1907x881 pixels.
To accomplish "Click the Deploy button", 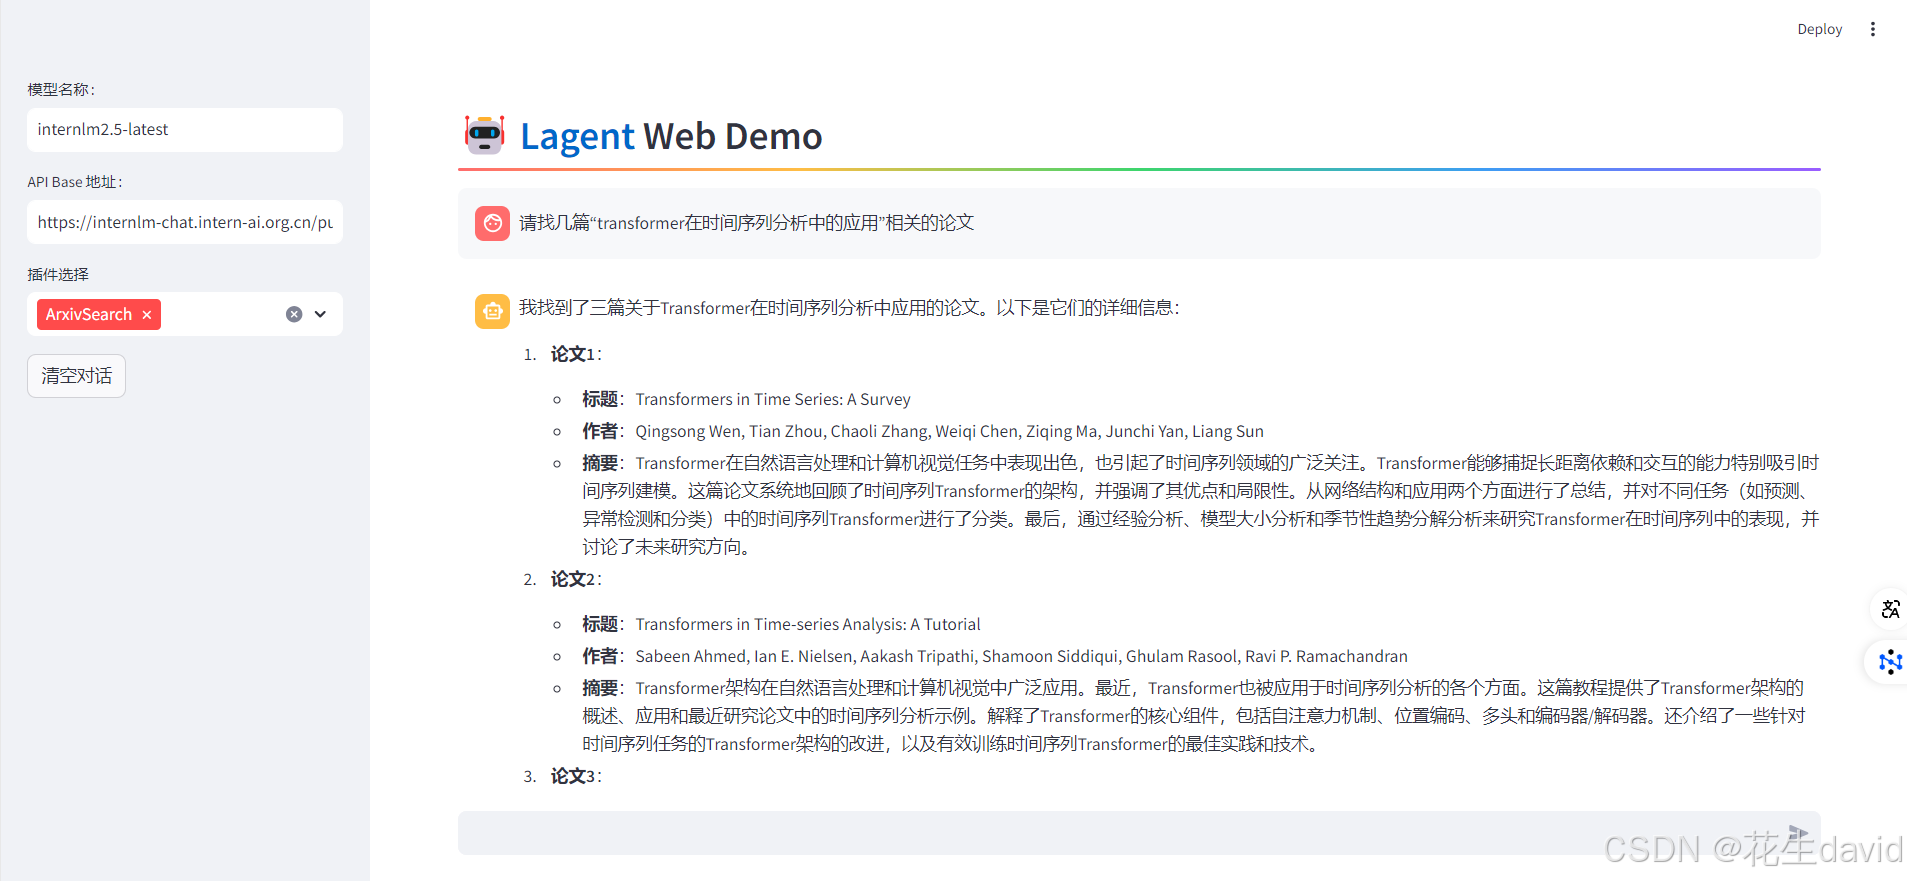I will tap(1819, 29).
